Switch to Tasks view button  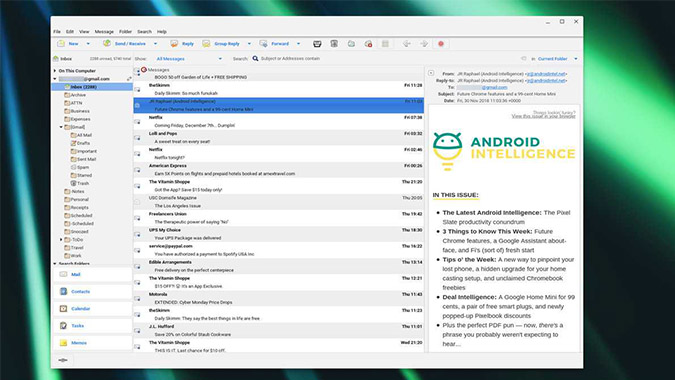click(92, 326)
